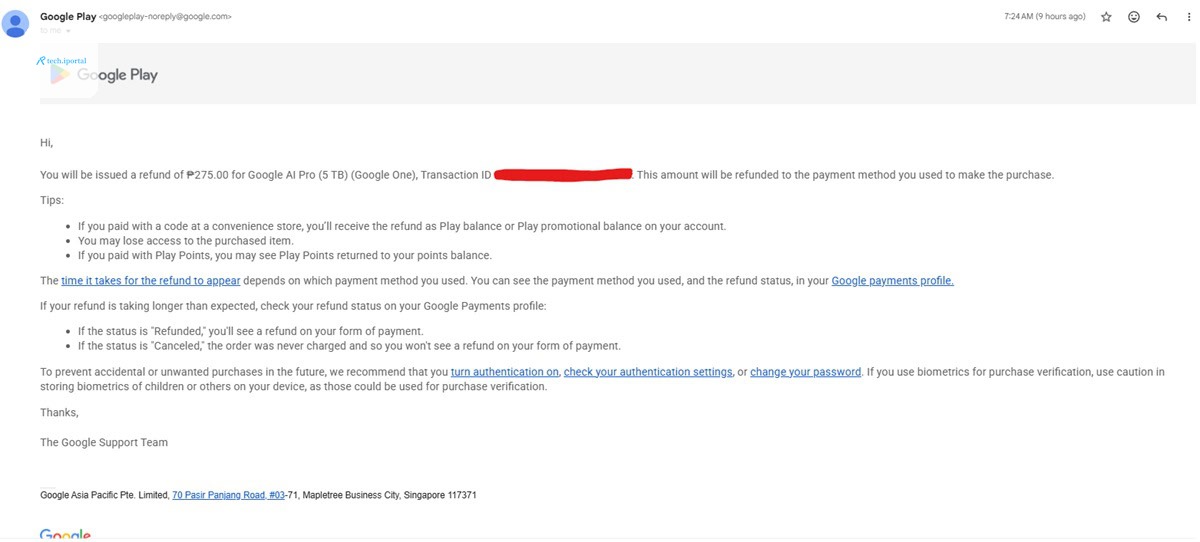Click the 'change your password' link
1200x542 pixels.
pyautogui.click(x=805, y=372)
